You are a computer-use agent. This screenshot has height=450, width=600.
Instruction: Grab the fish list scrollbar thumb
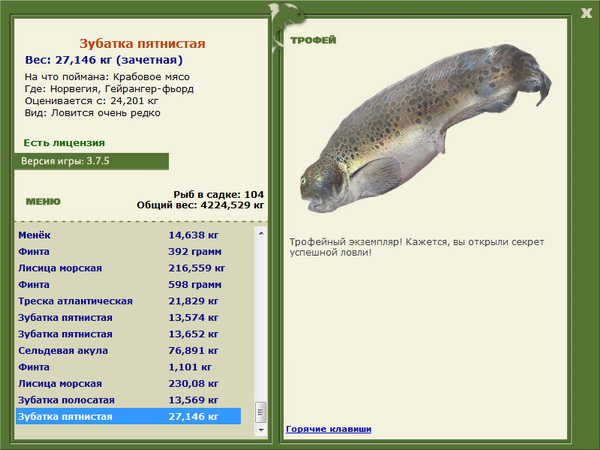pos(261,412)
